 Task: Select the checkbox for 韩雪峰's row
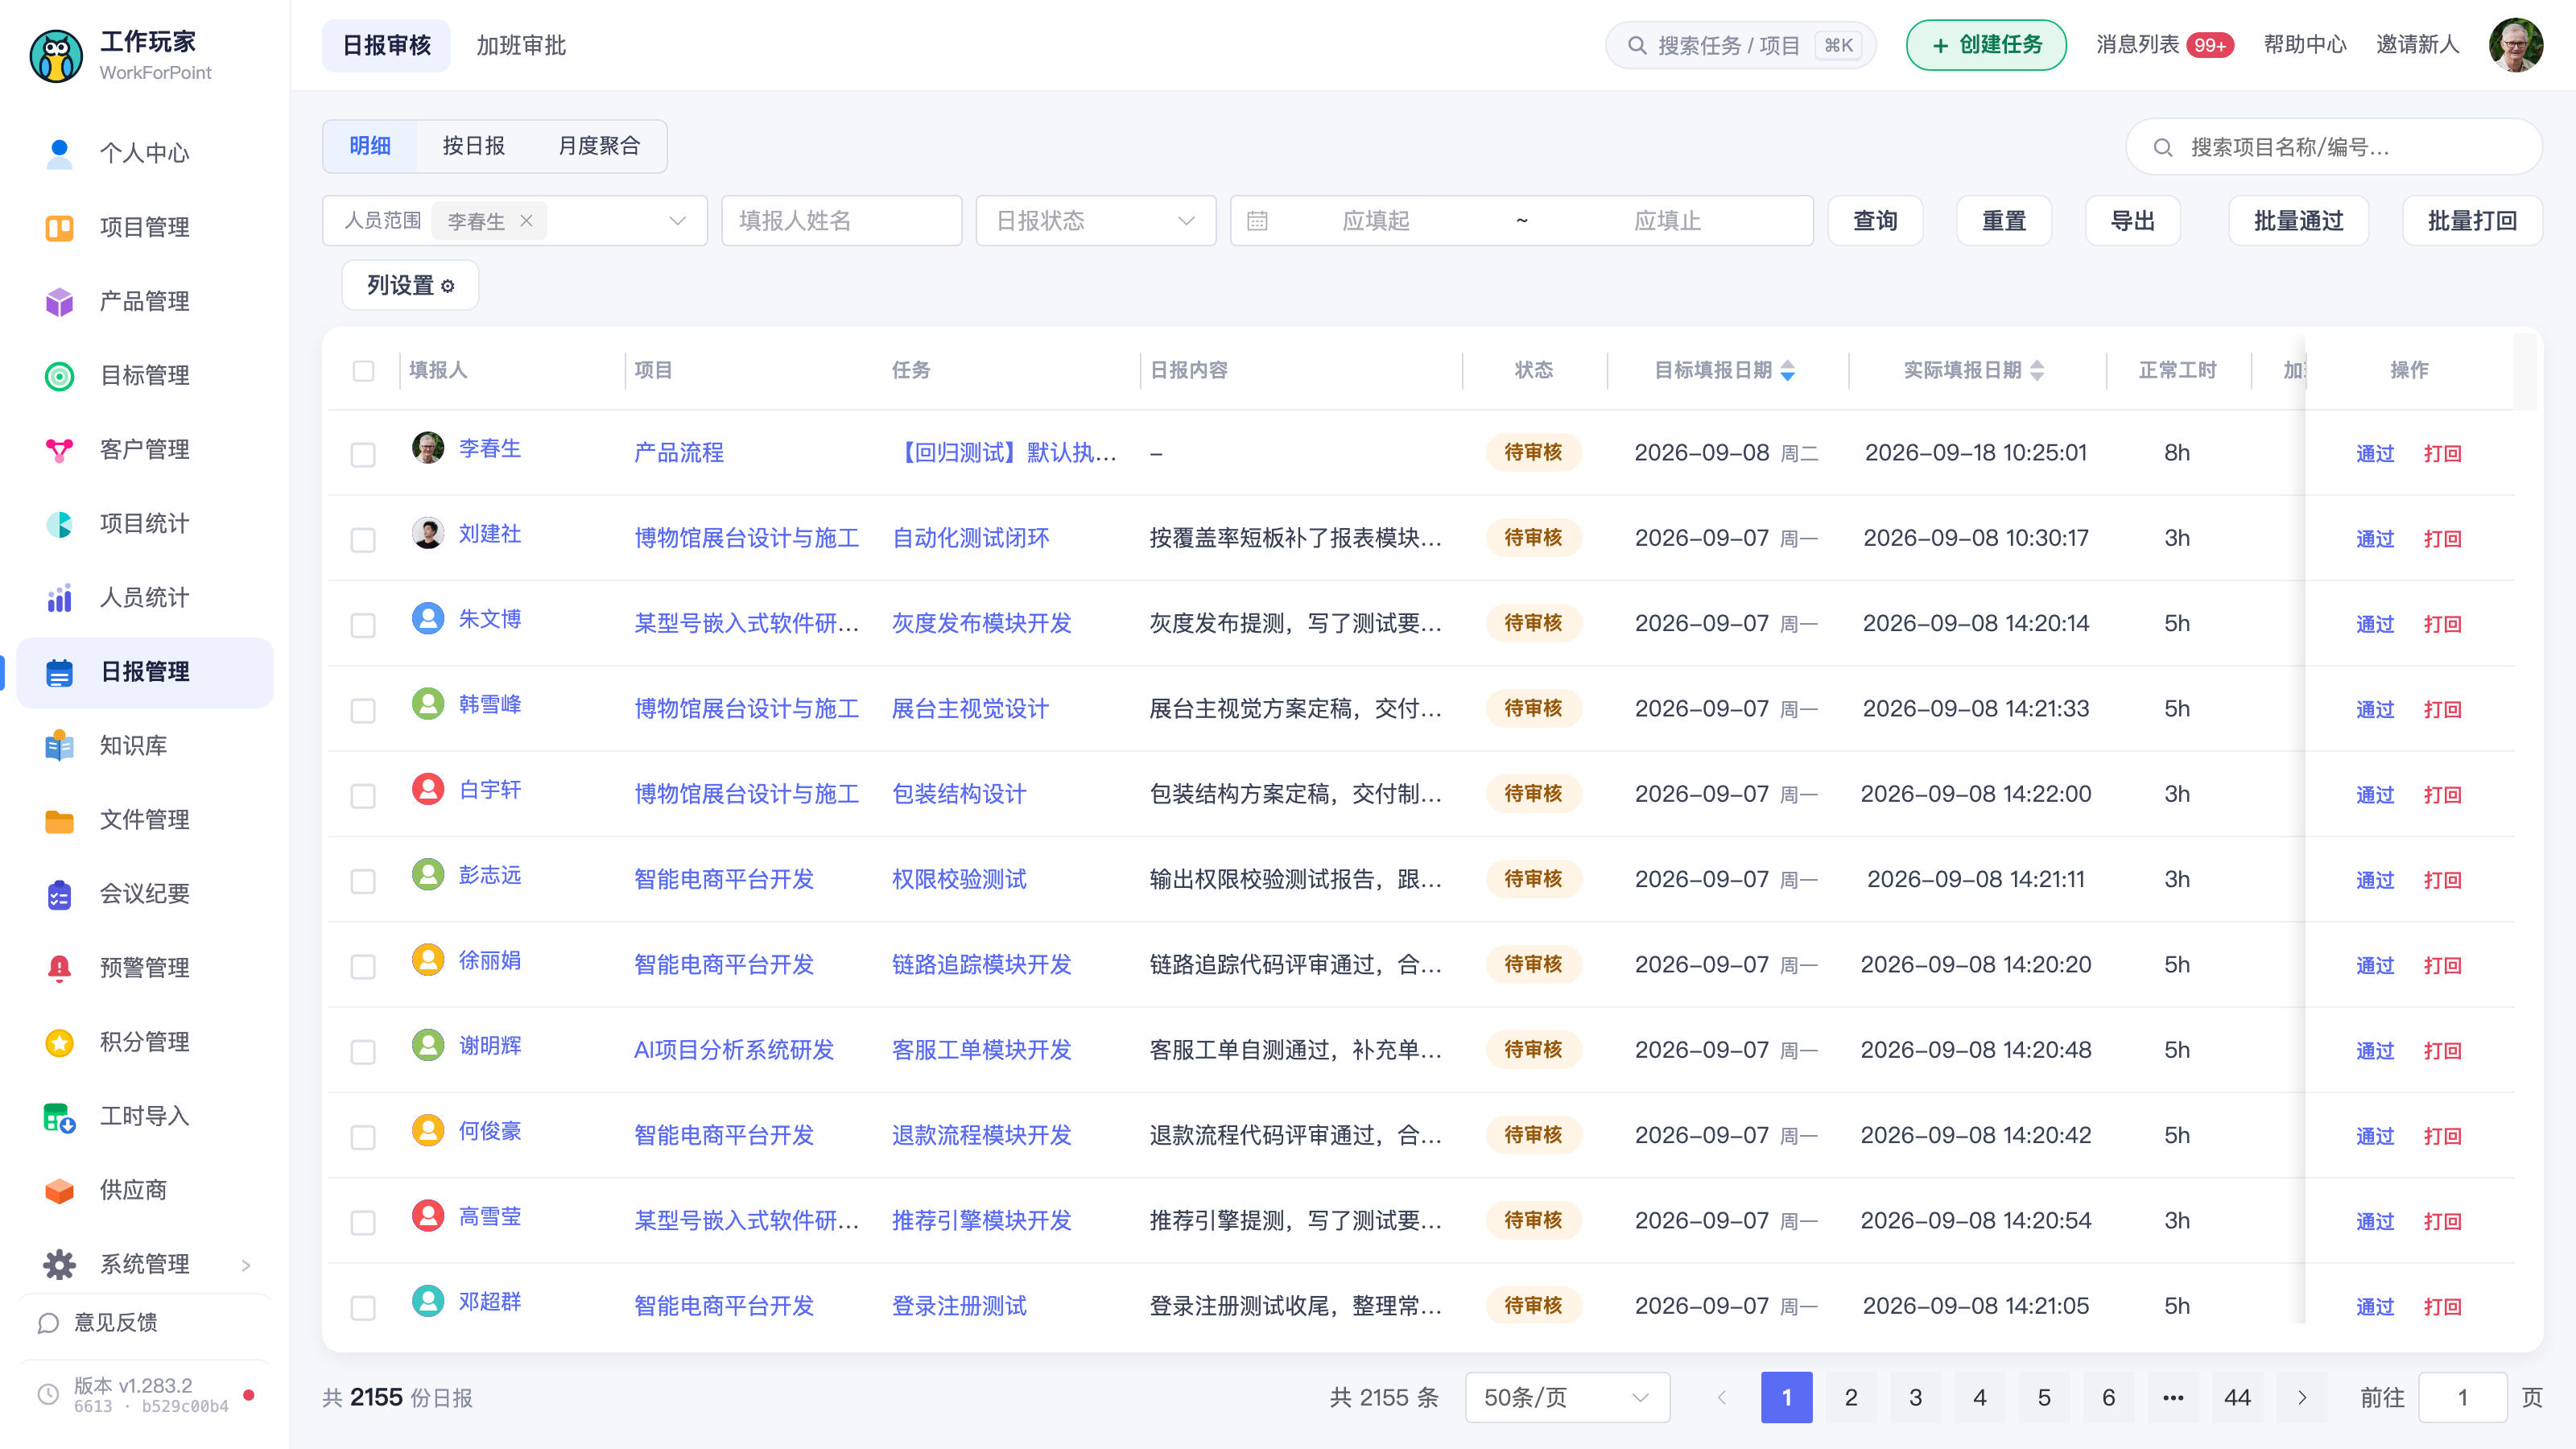[363, 710]
